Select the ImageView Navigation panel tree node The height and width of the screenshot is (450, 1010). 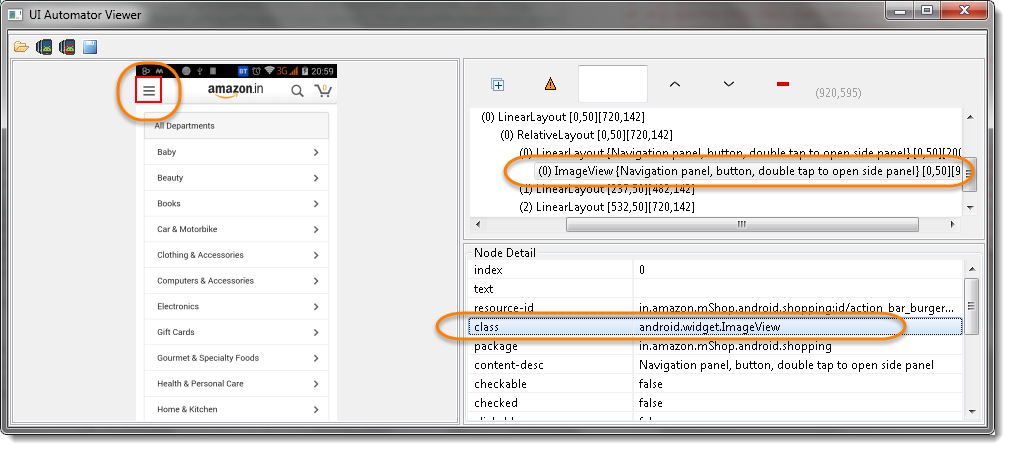tap(749, 171)
